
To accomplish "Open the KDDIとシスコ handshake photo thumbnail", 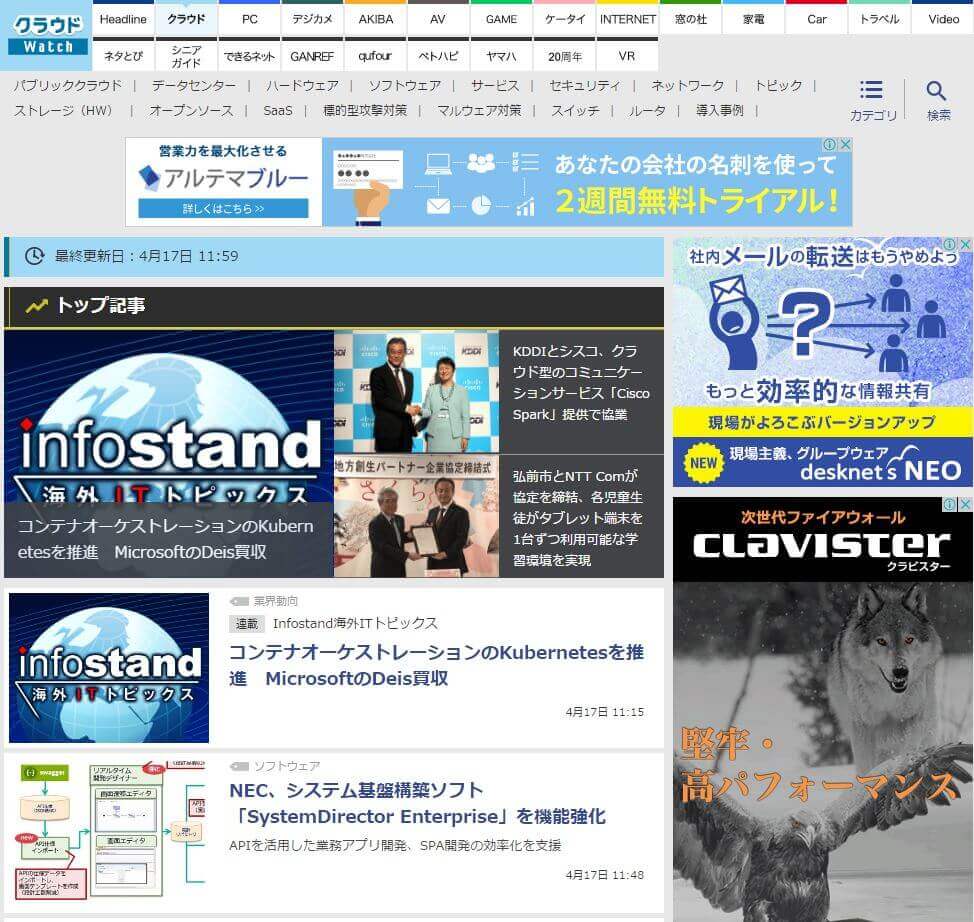I will 416,391.
